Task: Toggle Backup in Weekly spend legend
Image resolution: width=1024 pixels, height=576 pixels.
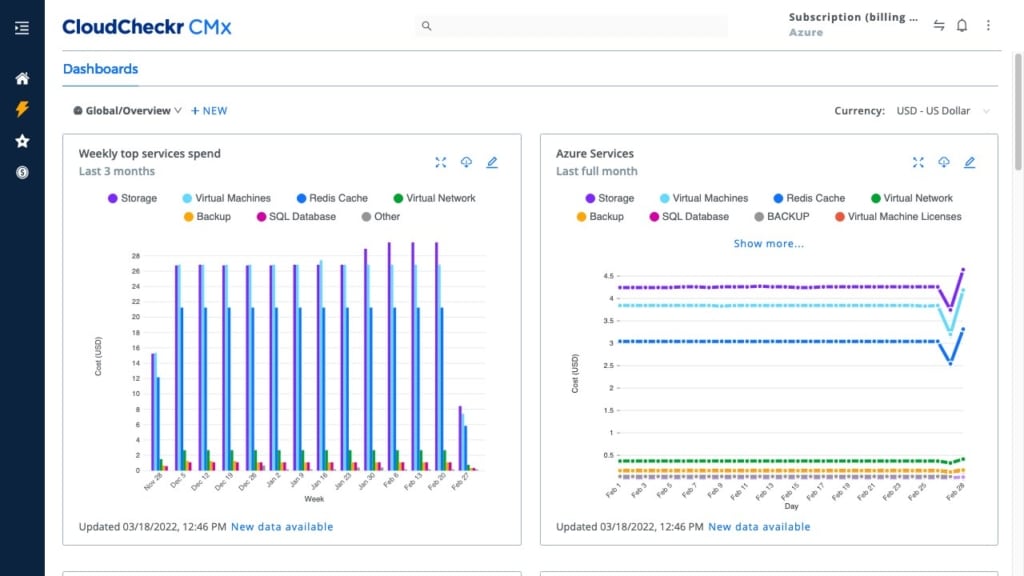Action: 207,216
